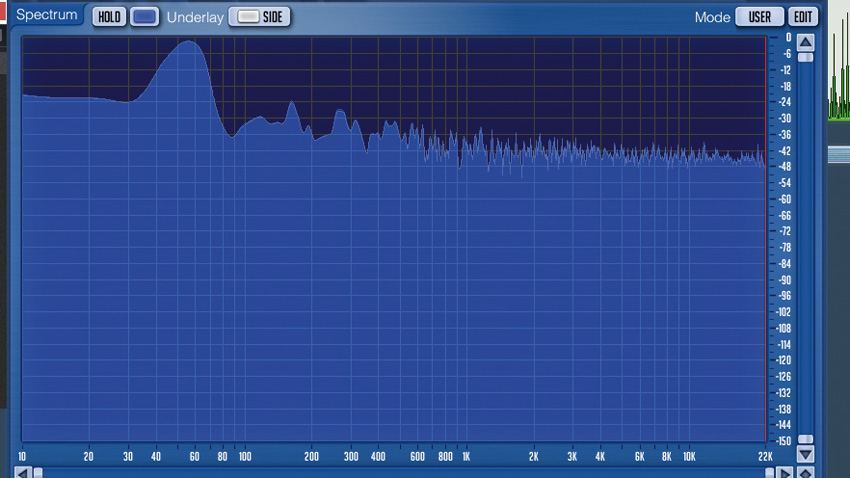The height and width of the screenshot is (478, 850).
Task: Click the -96 dB scale label
Action: tap(784, 296)
